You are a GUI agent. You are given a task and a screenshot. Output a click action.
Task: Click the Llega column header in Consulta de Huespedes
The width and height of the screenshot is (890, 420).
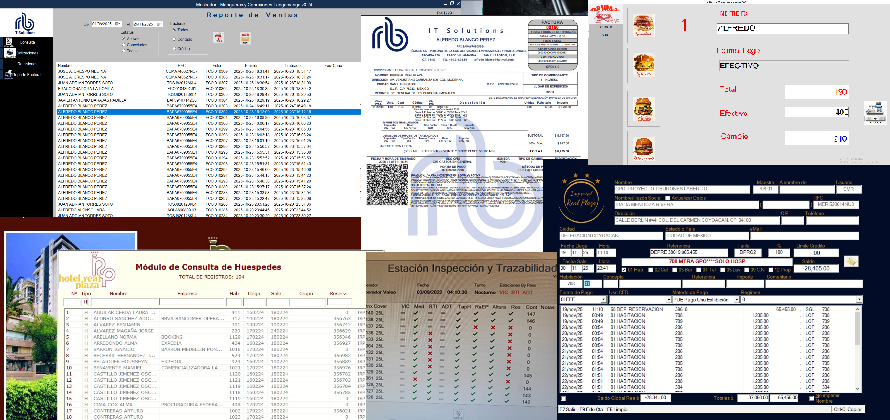click(x=253, y=293)
